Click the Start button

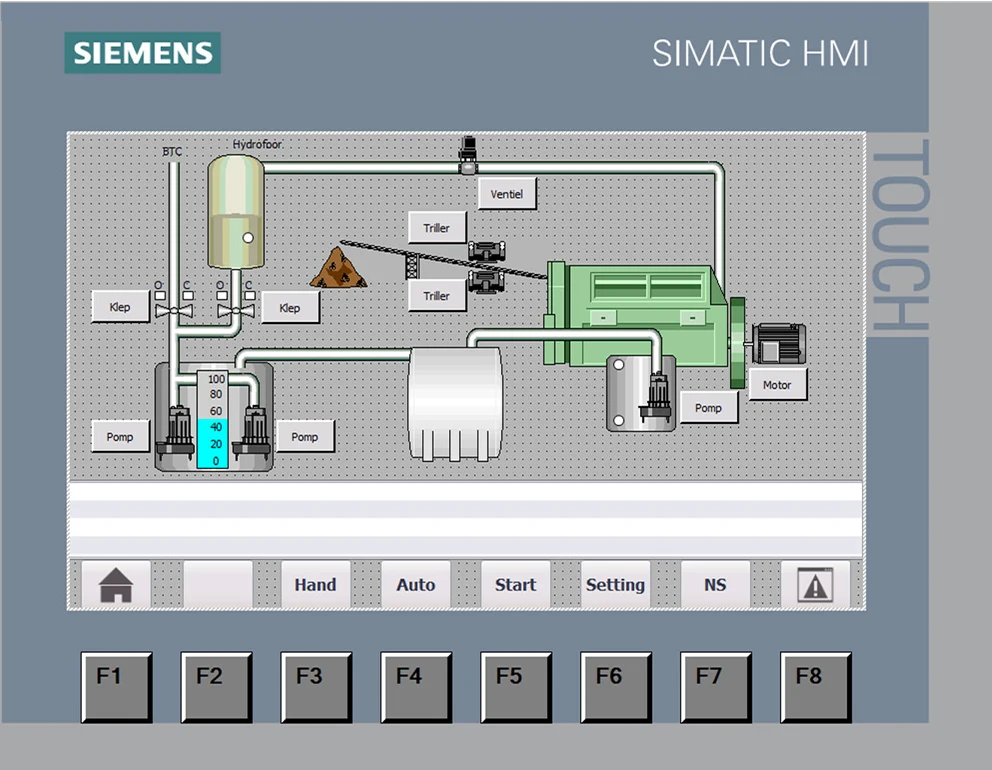(516, 585)
